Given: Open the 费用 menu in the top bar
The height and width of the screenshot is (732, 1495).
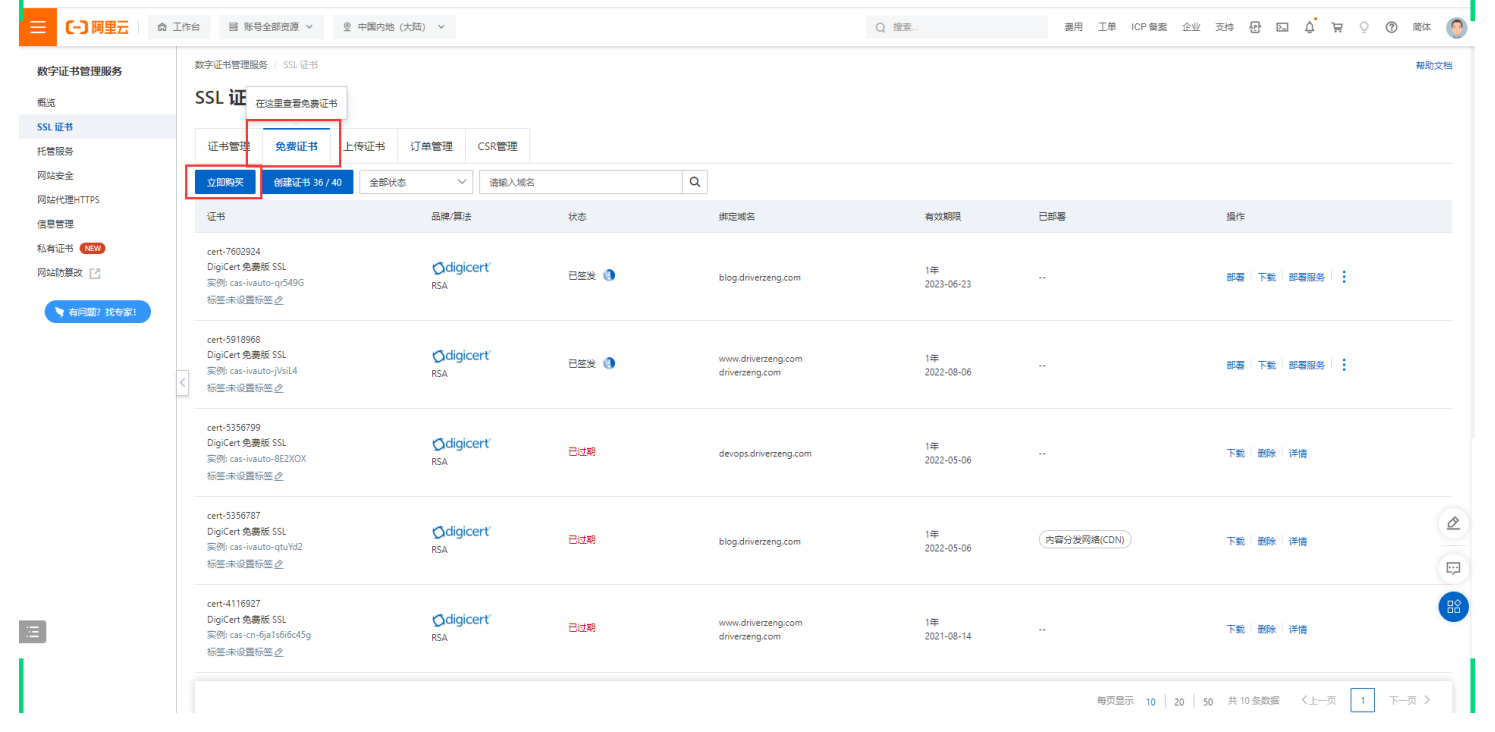Looking at the screenshot, I should (1073, 27).
